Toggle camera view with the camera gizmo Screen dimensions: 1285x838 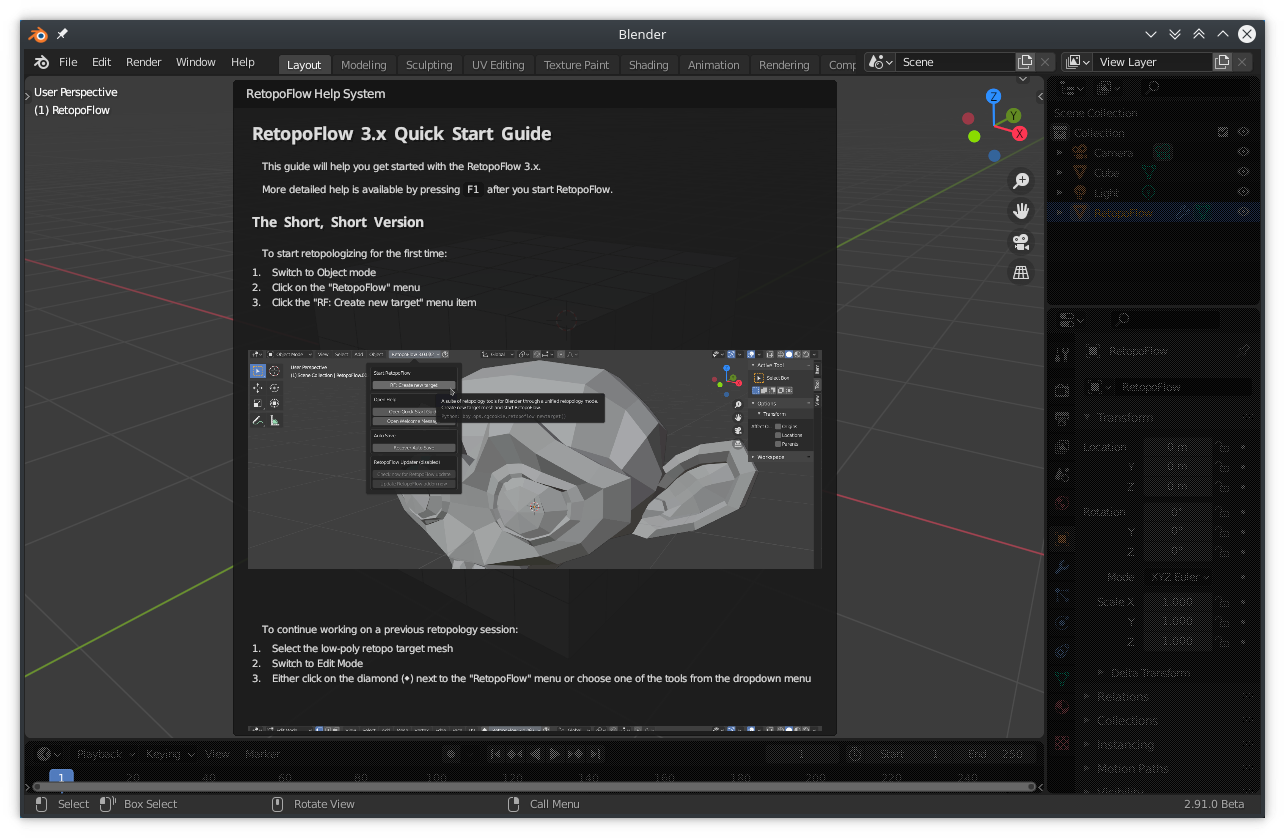[x=1021, y=242]
